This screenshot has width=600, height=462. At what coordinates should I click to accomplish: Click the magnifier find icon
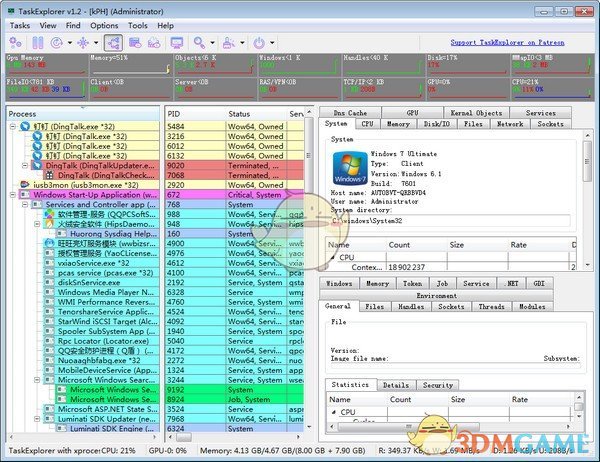201,43
